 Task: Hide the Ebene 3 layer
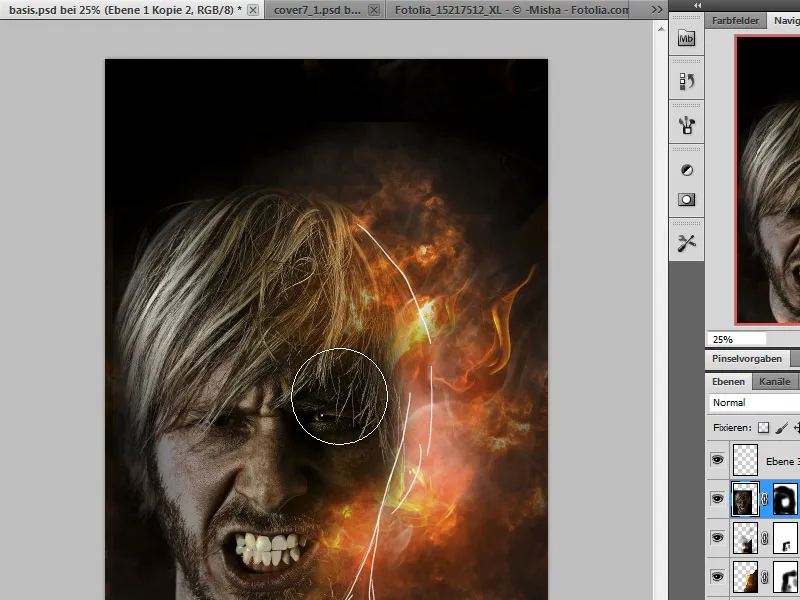(717, 460)
